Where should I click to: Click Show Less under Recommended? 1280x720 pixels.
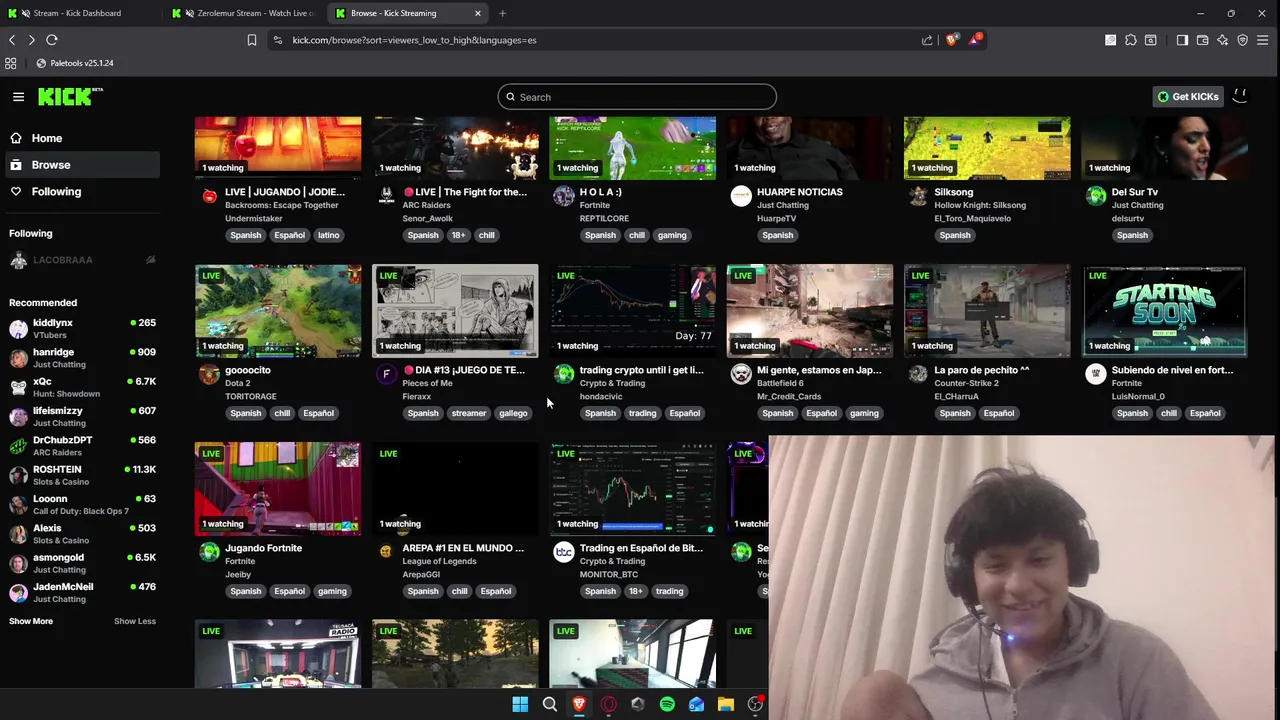pos(135,621)
